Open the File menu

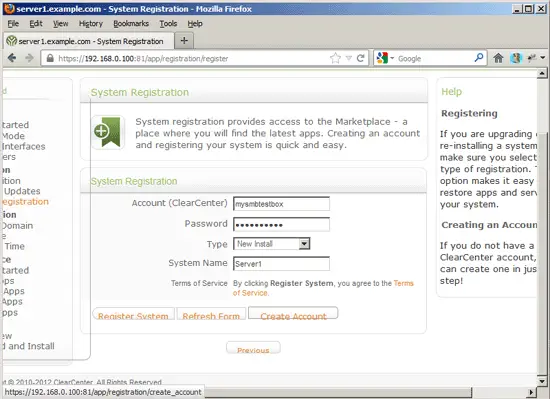(13, 23)
